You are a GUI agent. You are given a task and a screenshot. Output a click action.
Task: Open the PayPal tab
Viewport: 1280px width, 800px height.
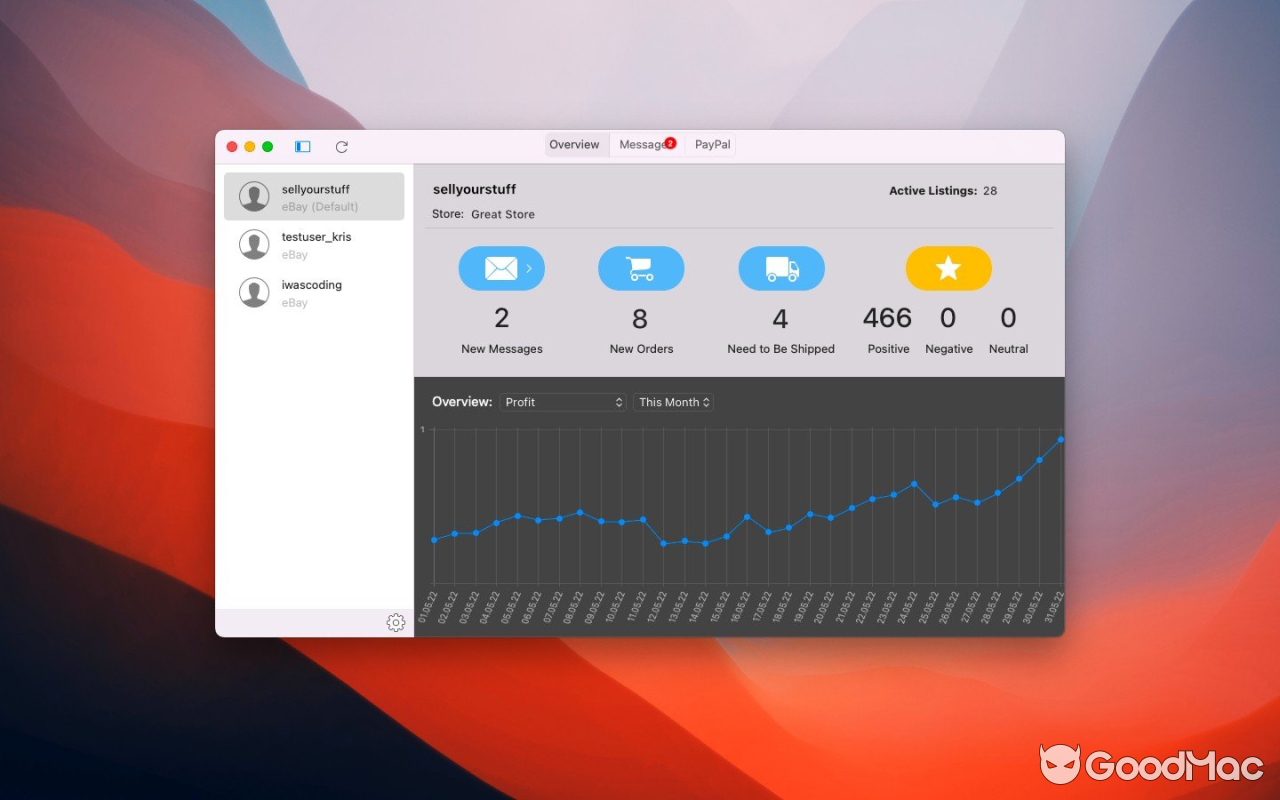[712, 144]
